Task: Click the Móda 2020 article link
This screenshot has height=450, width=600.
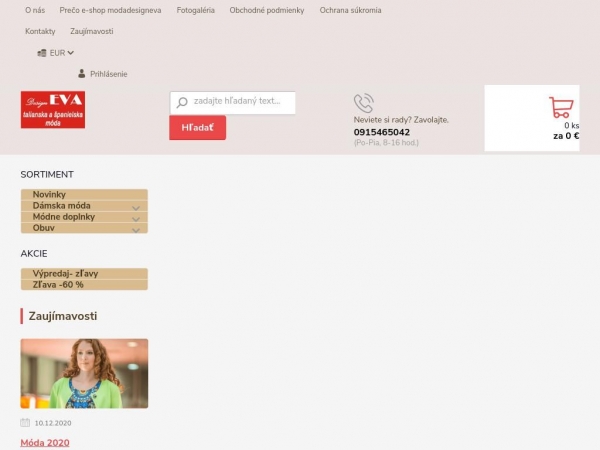Action: [45, 443]
